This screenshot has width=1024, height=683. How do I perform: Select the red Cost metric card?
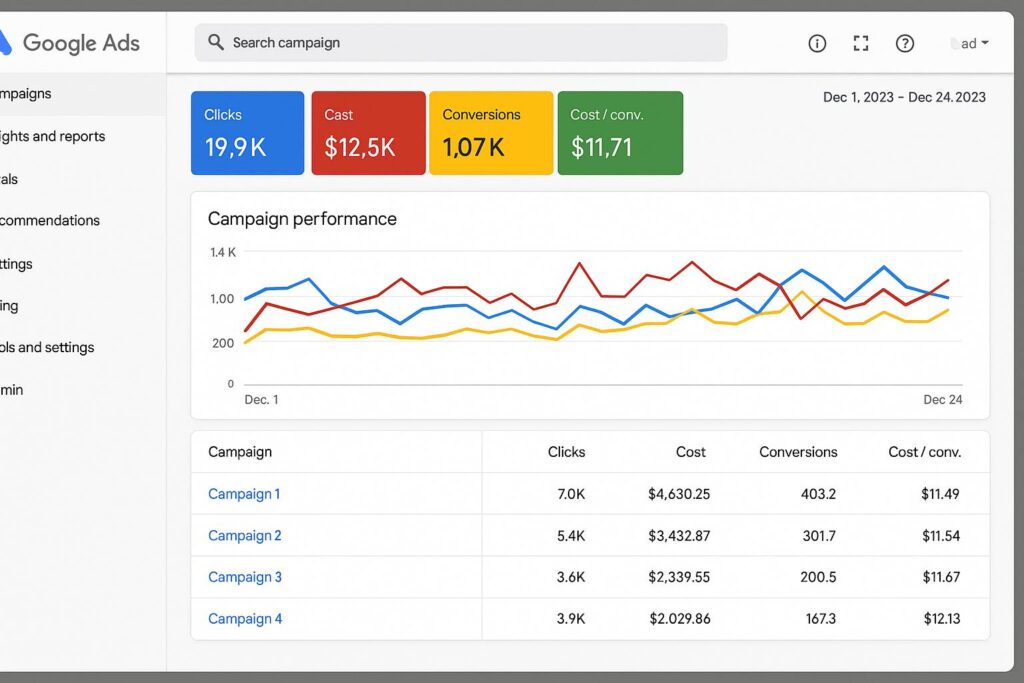(x=367, y=133)
